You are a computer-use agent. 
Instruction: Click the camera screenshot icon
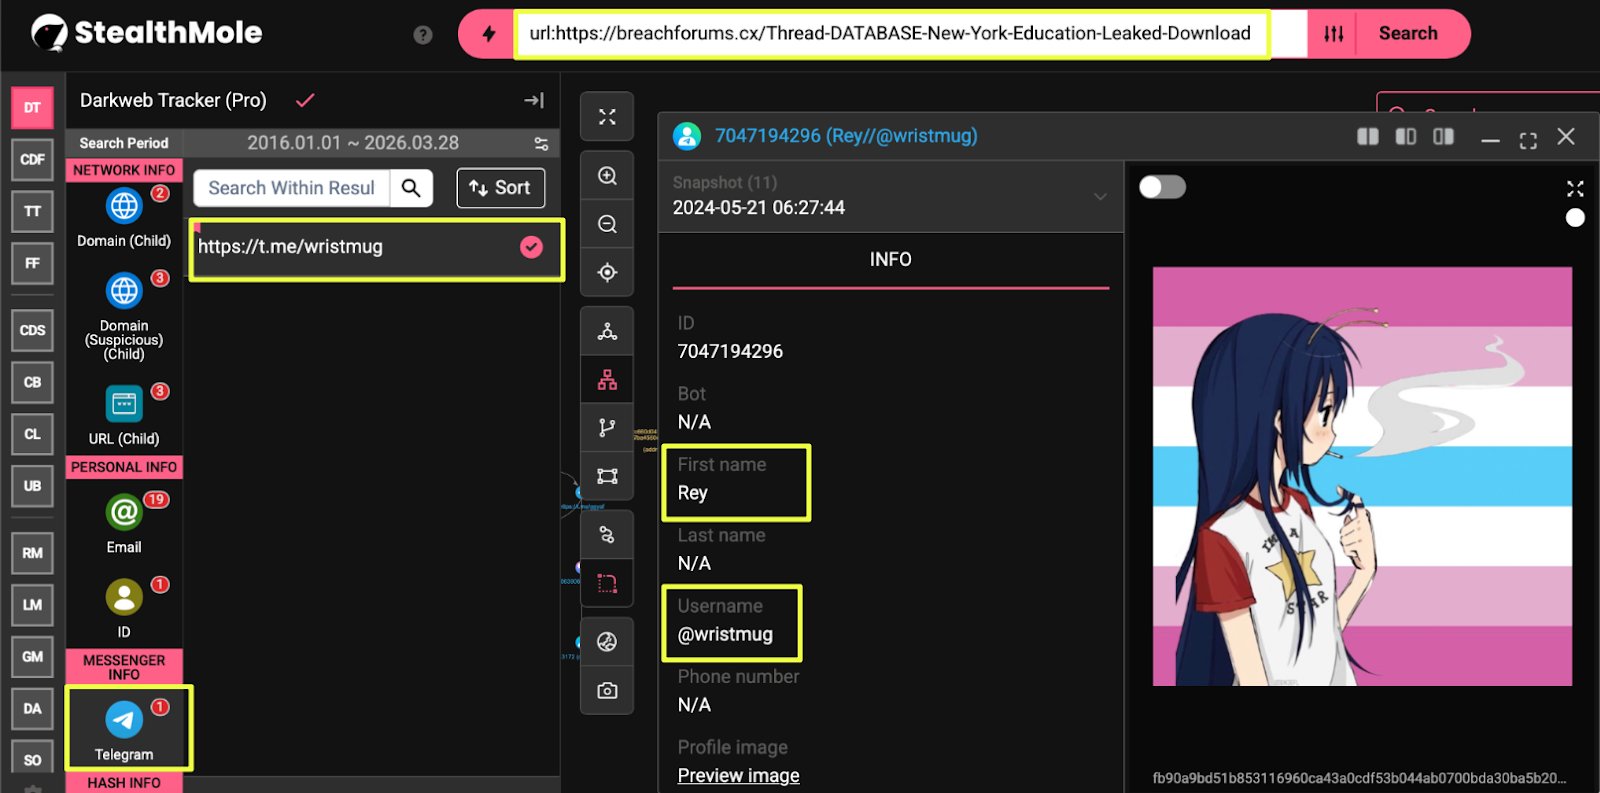(x=607, y=690)
